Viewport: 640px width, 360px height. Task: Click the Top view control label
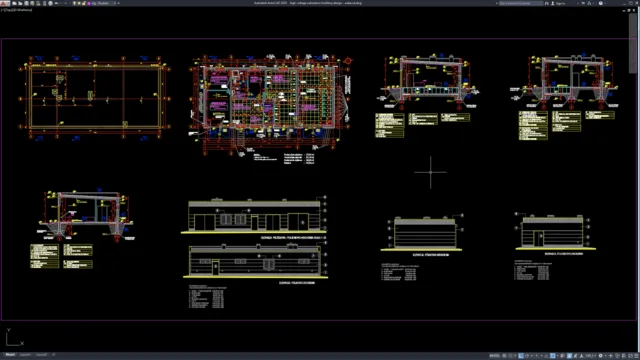pyautogui.click(x=9, y=10)
